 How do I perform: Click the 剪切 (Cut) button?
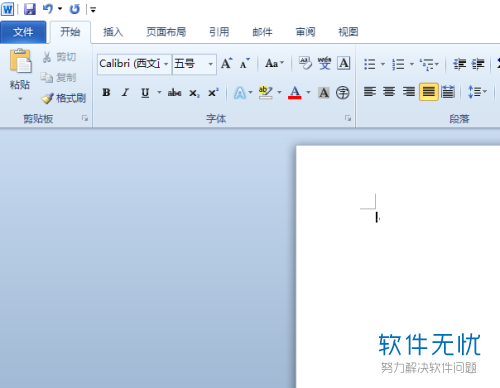(x=59, y=57)
